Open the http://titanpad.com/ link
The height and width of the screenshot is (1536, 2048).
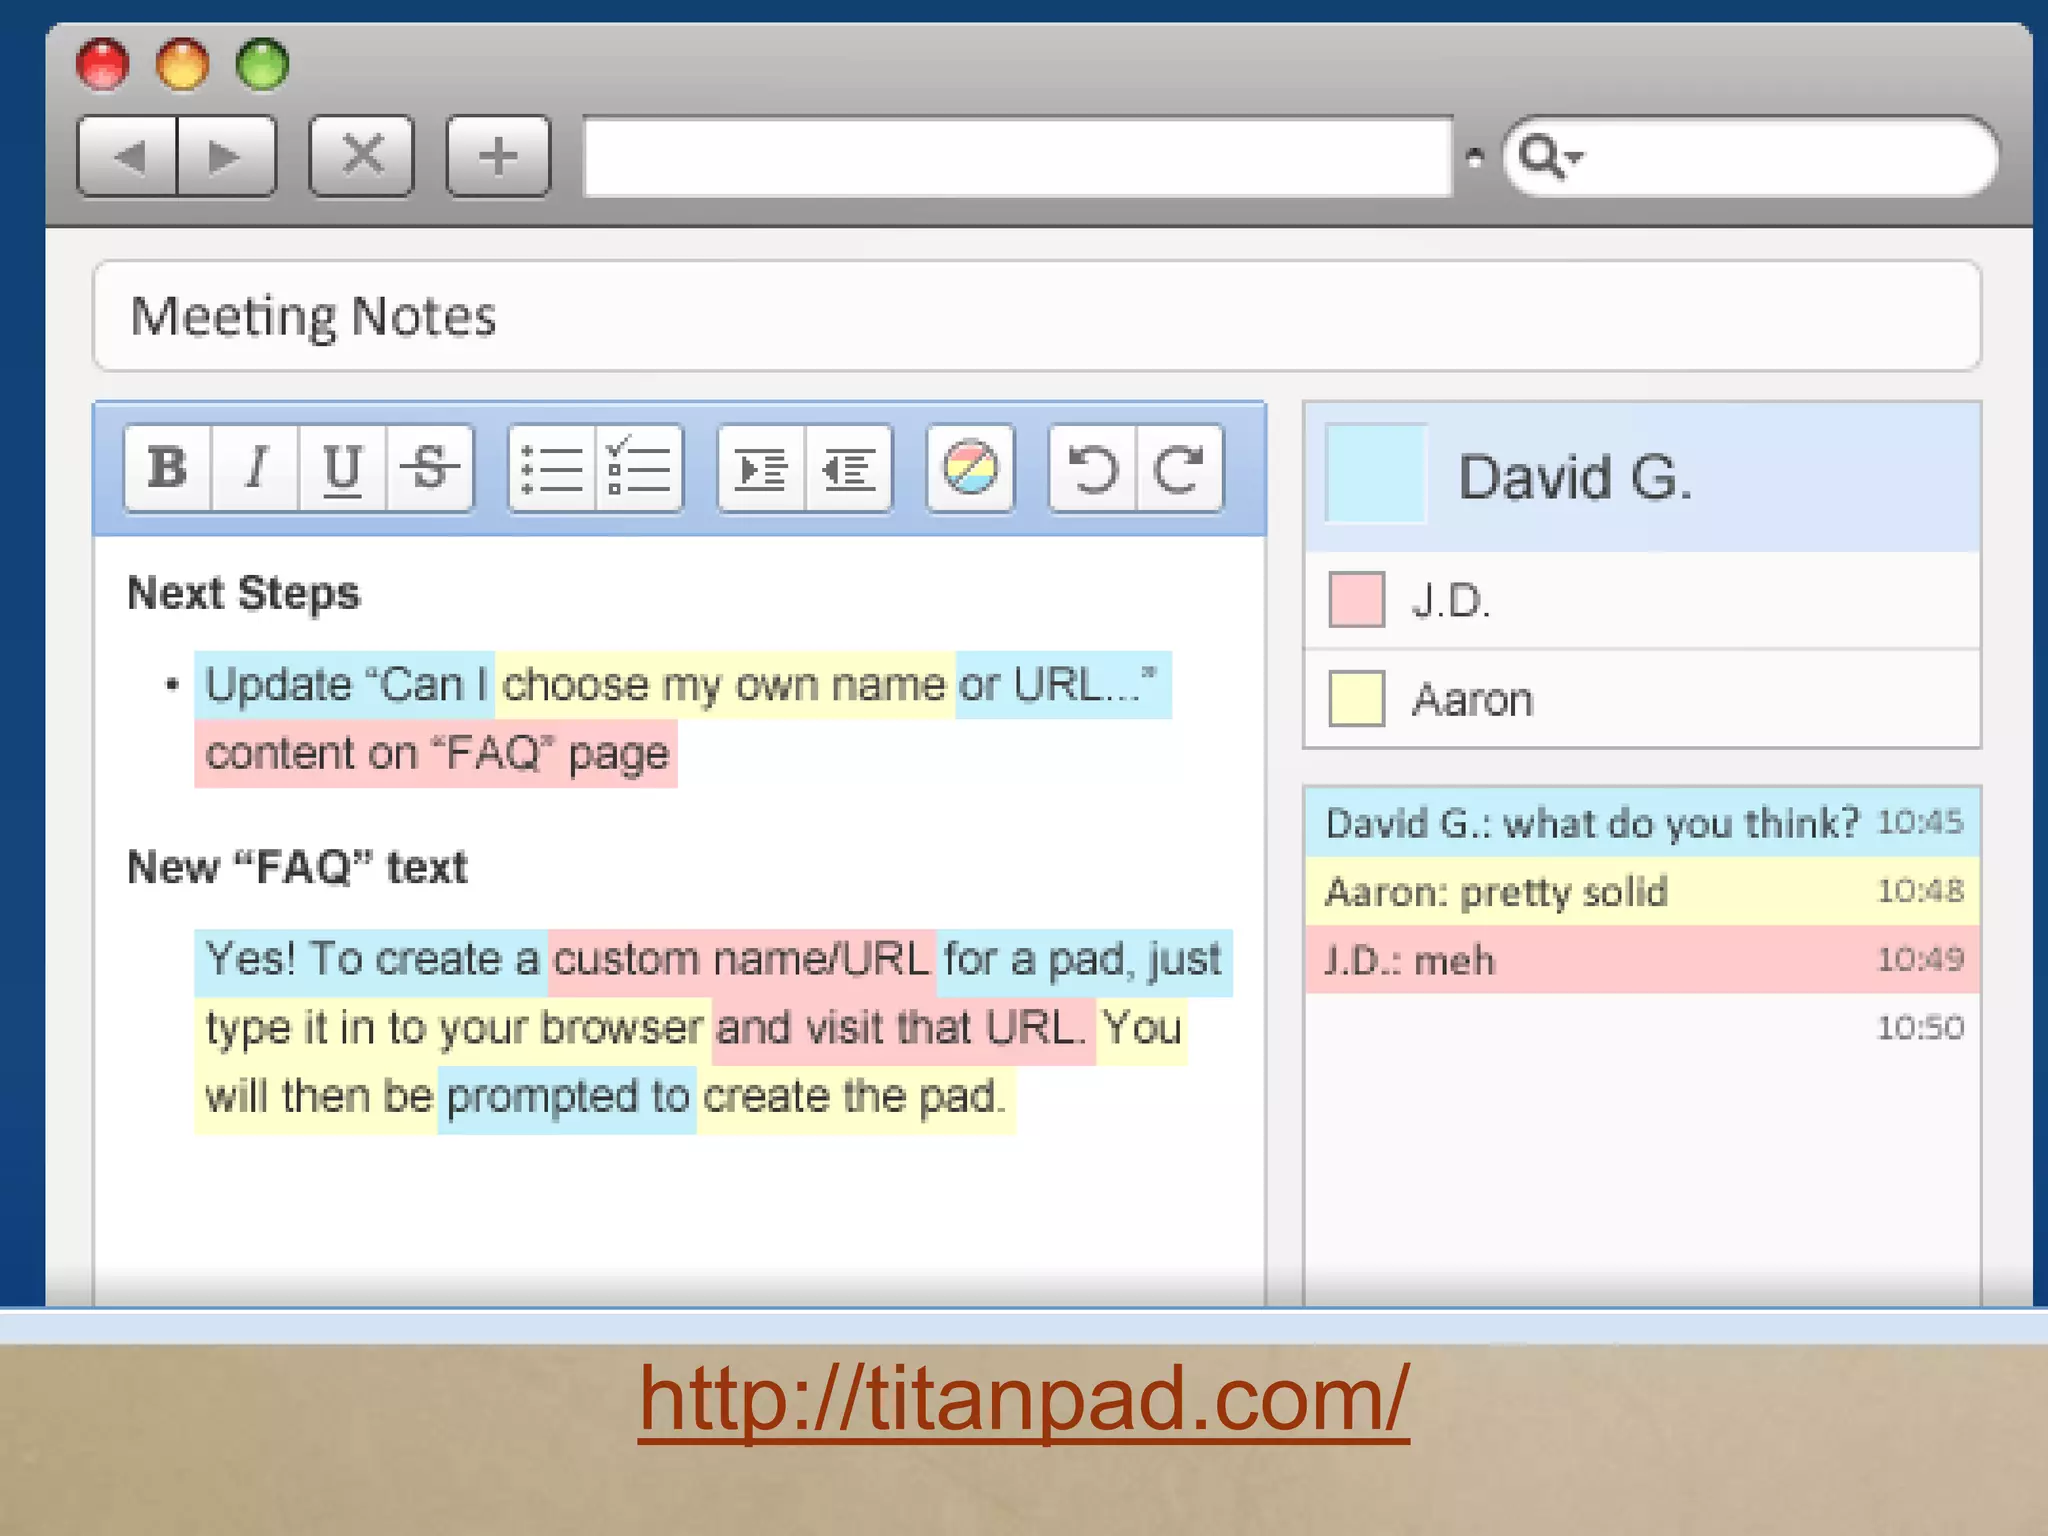point(1023,1399)
